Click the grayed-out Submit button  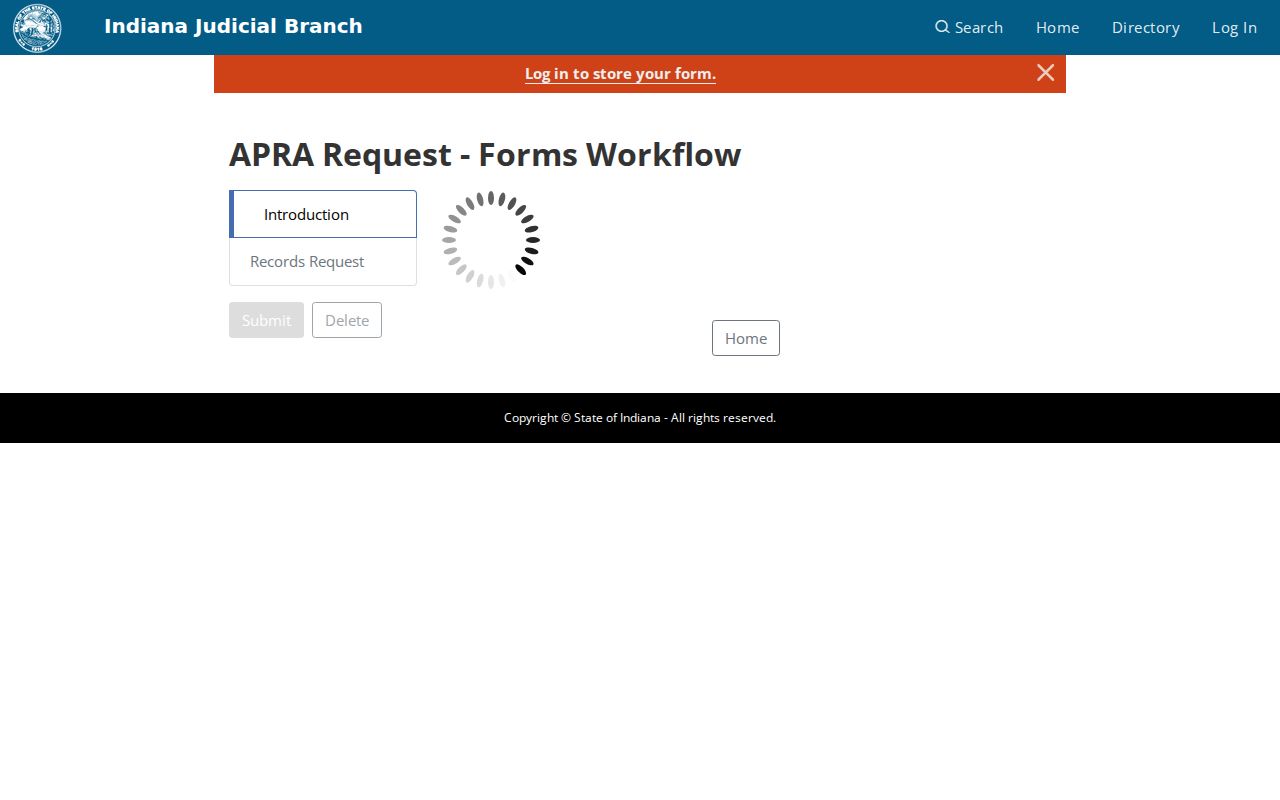tap(266, 320)
